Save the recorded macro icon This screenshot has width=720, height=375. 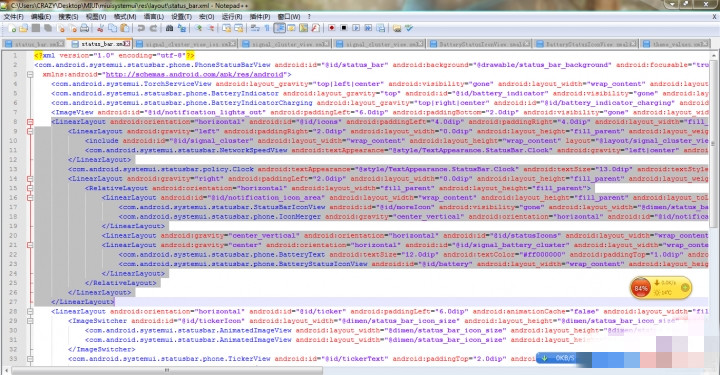(x=381, y=28)
